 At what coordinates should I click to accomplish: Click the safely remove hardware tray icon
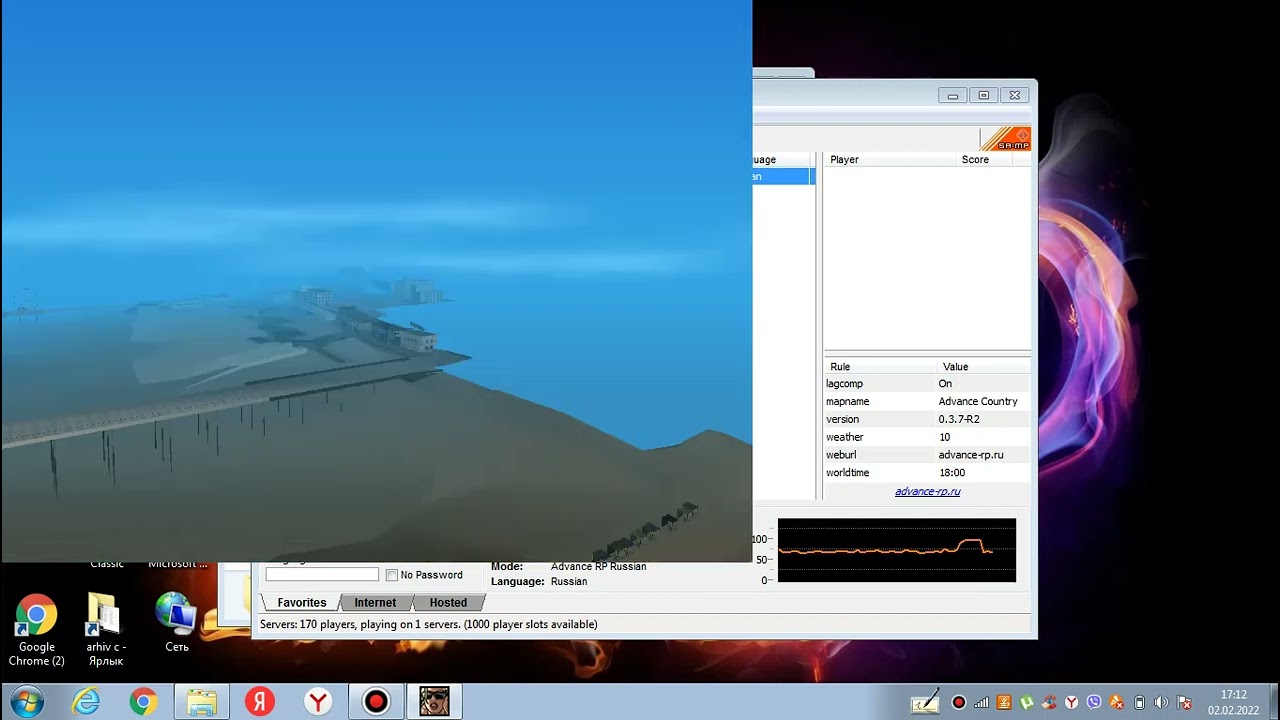pyautogui.click(x=1139, y=702)
